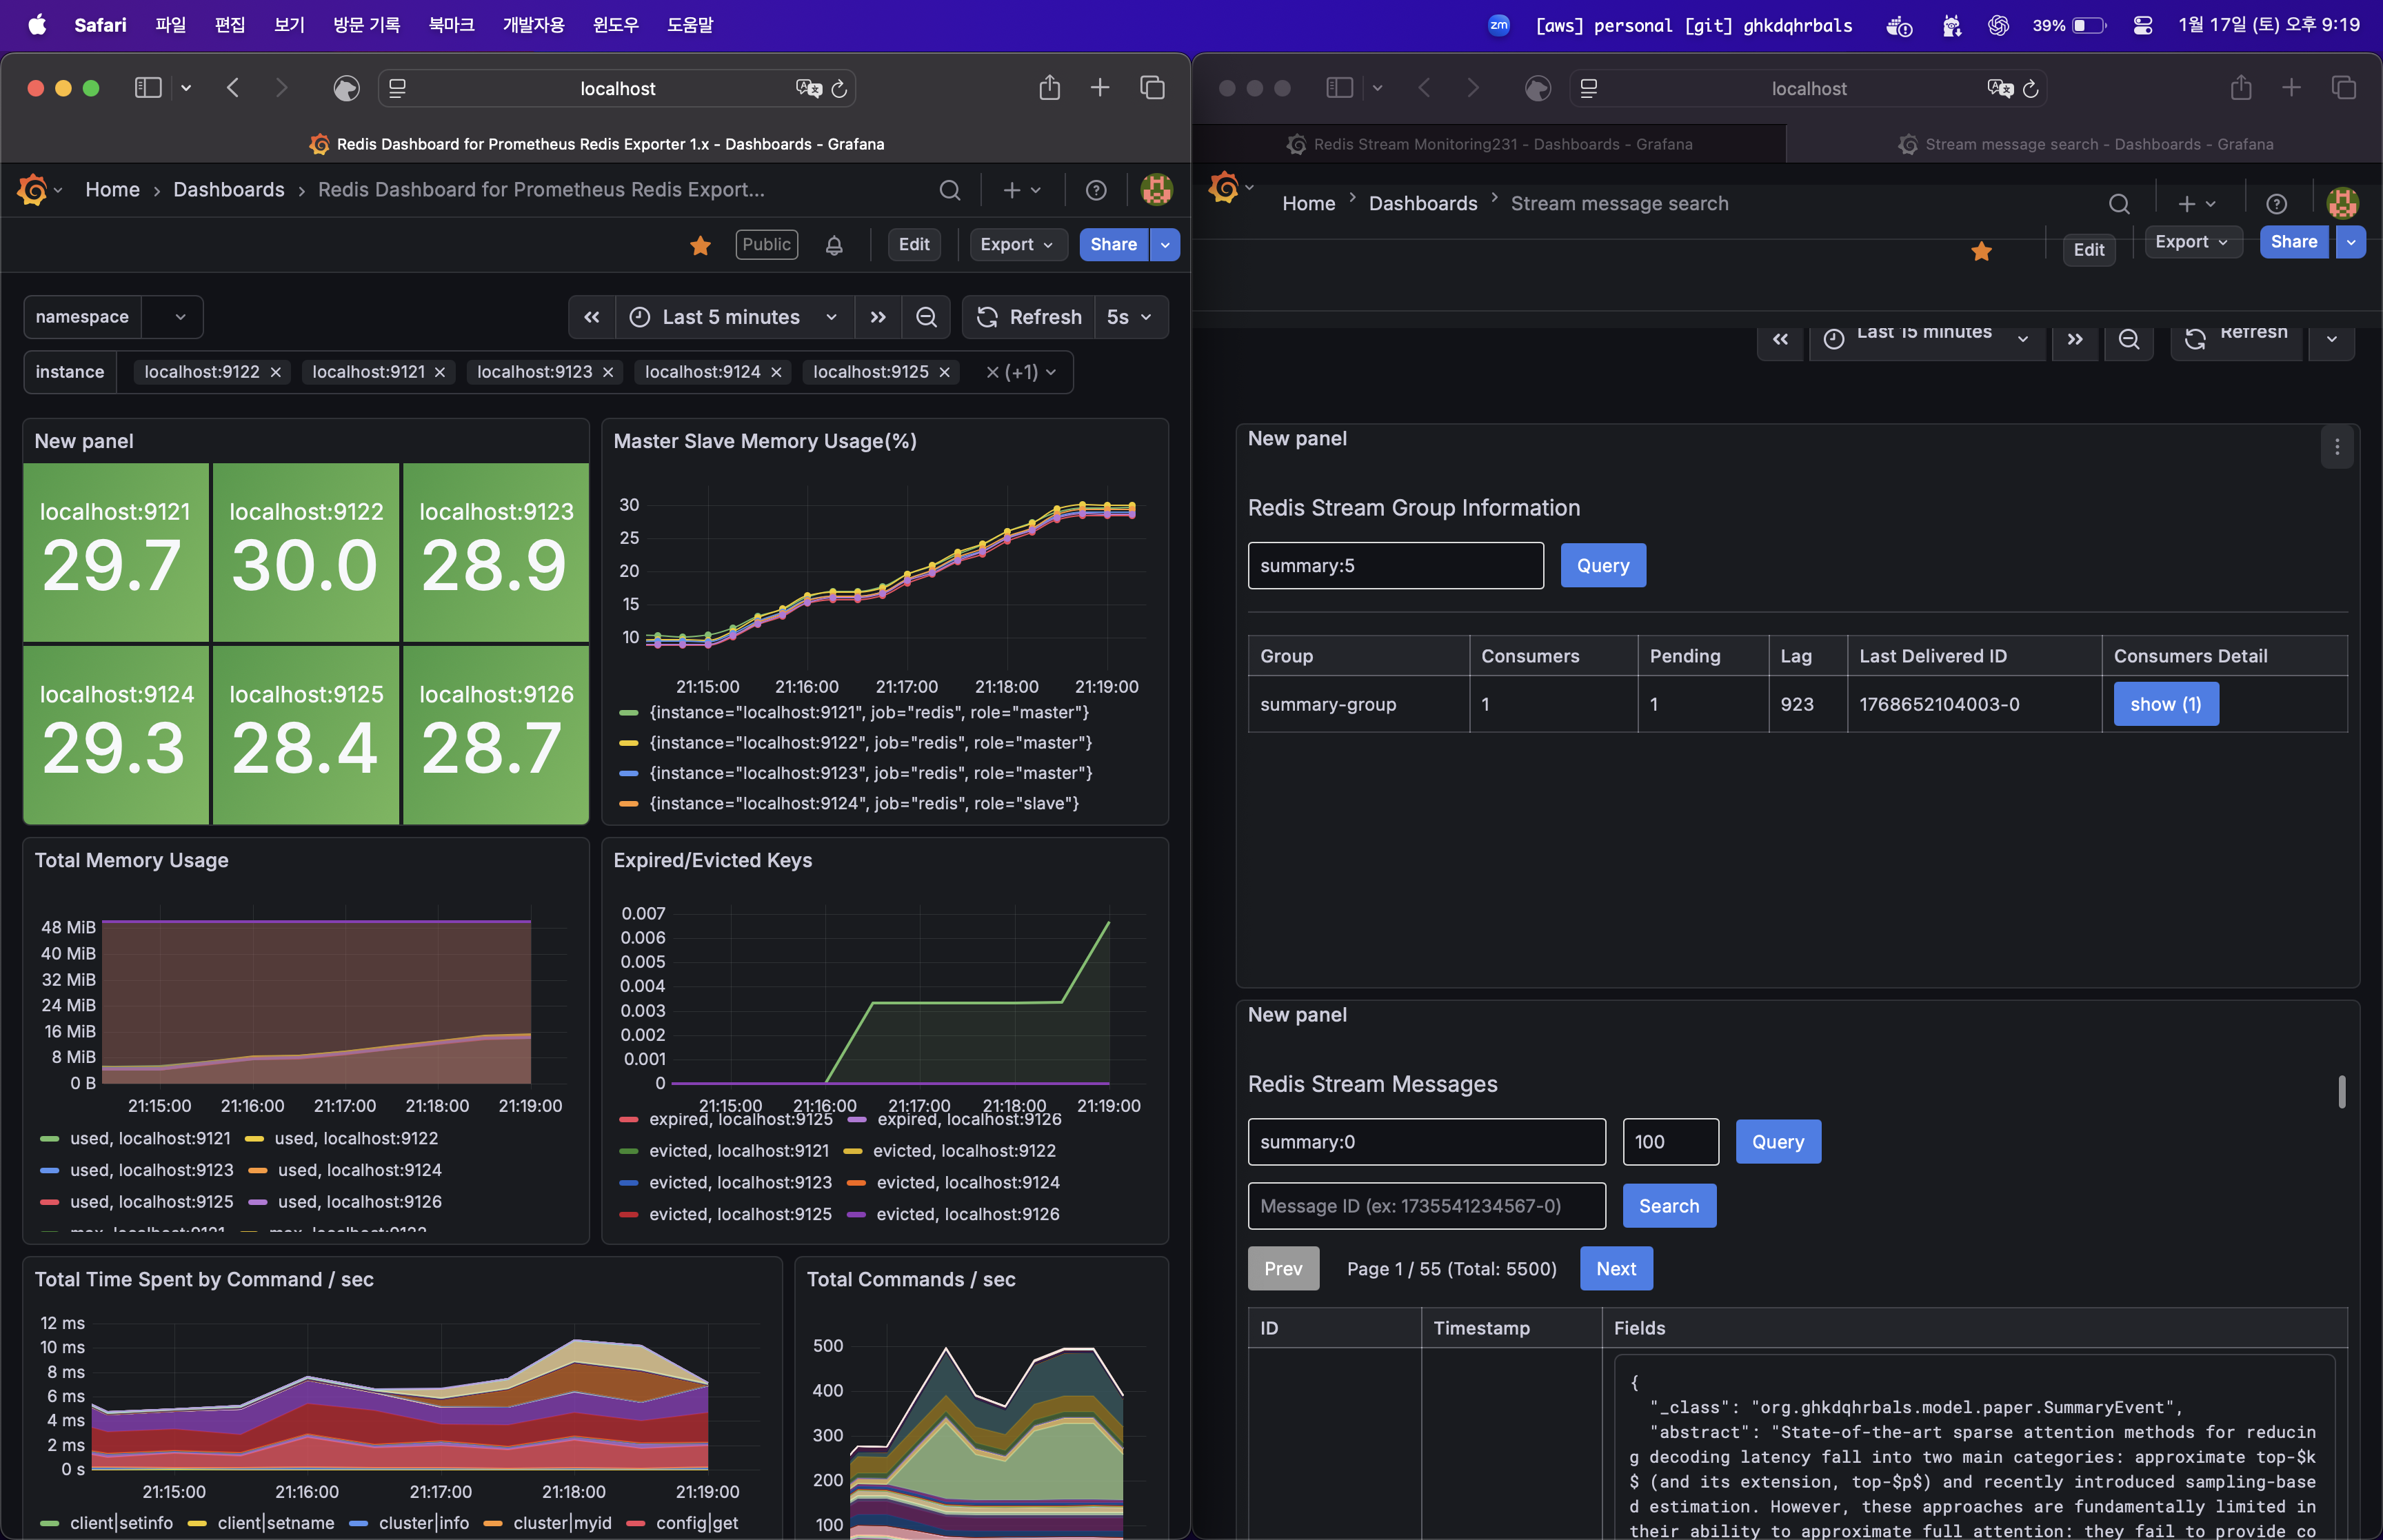
Task: Open the Export dropdown in left window
Action: point(1016,244)
